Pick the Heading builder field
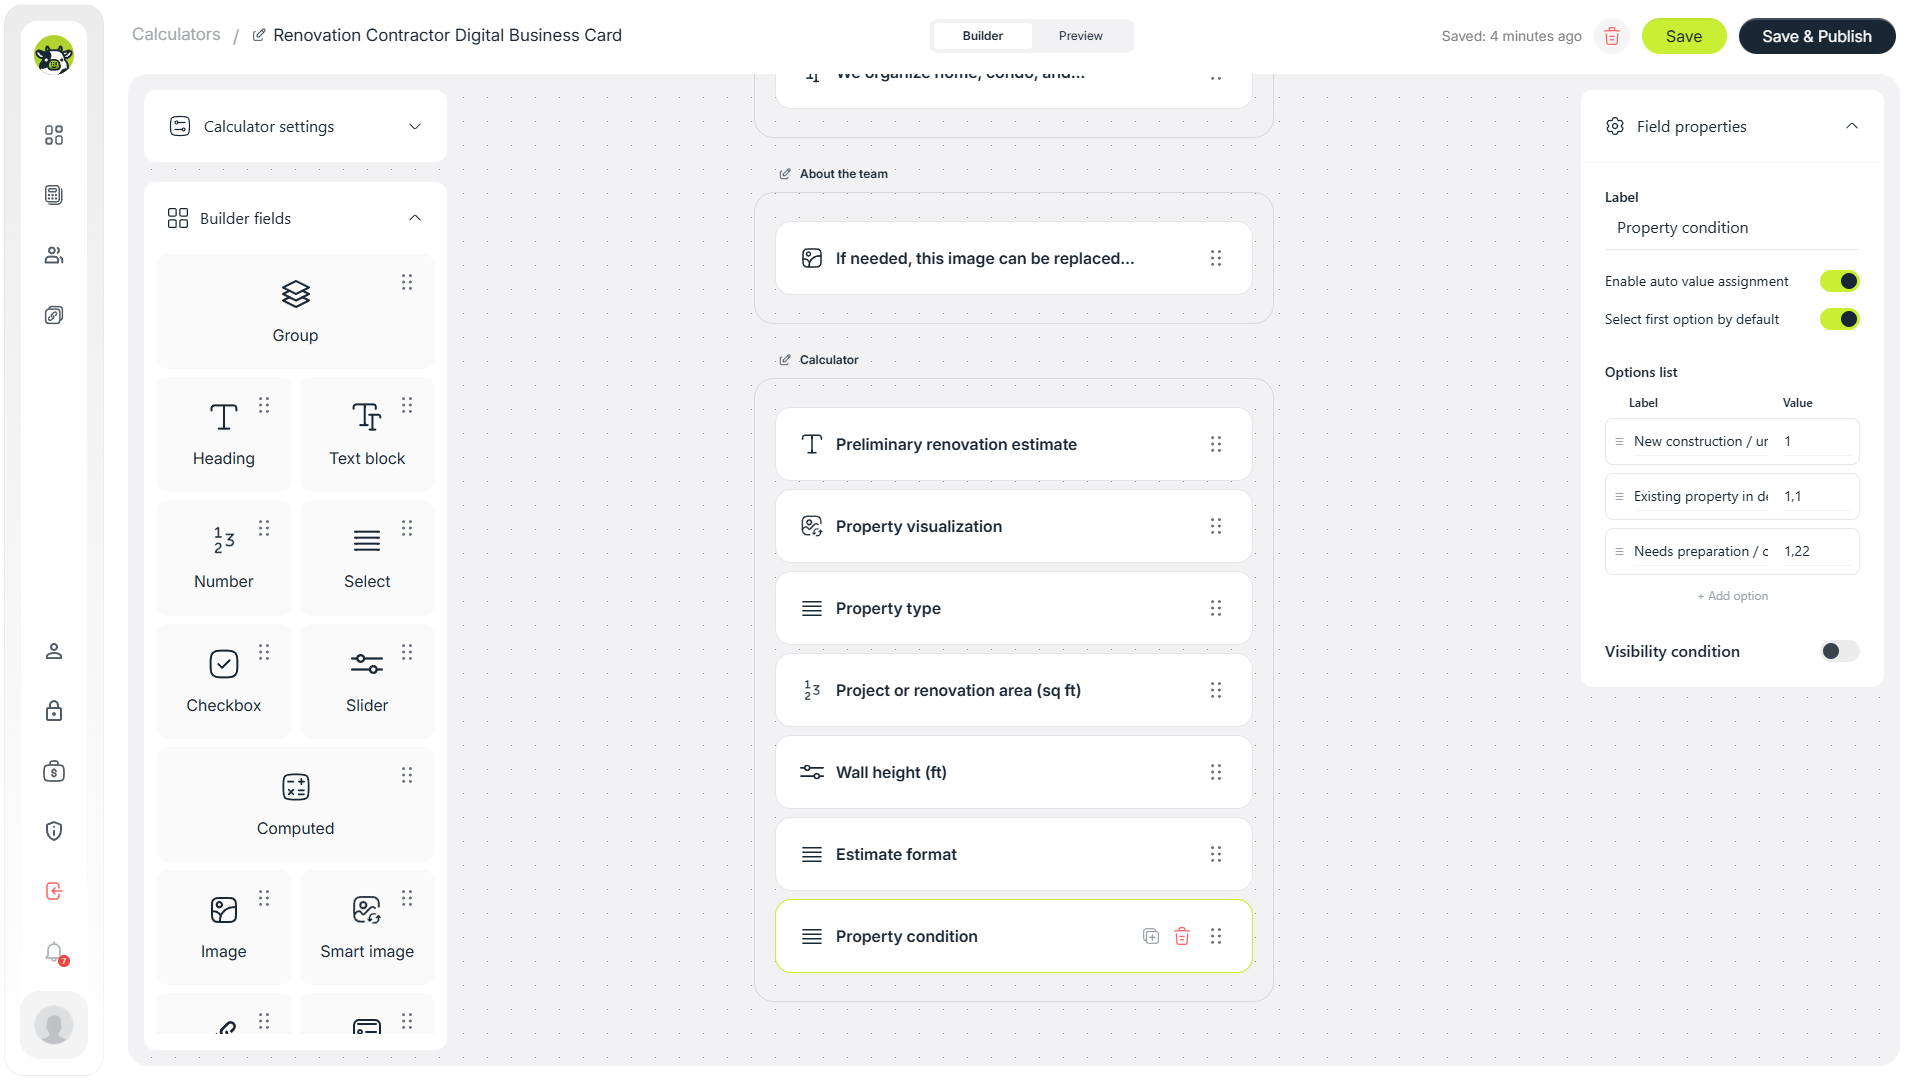This screenshot has width=1920, height=1080. click(x=223, y=434)
